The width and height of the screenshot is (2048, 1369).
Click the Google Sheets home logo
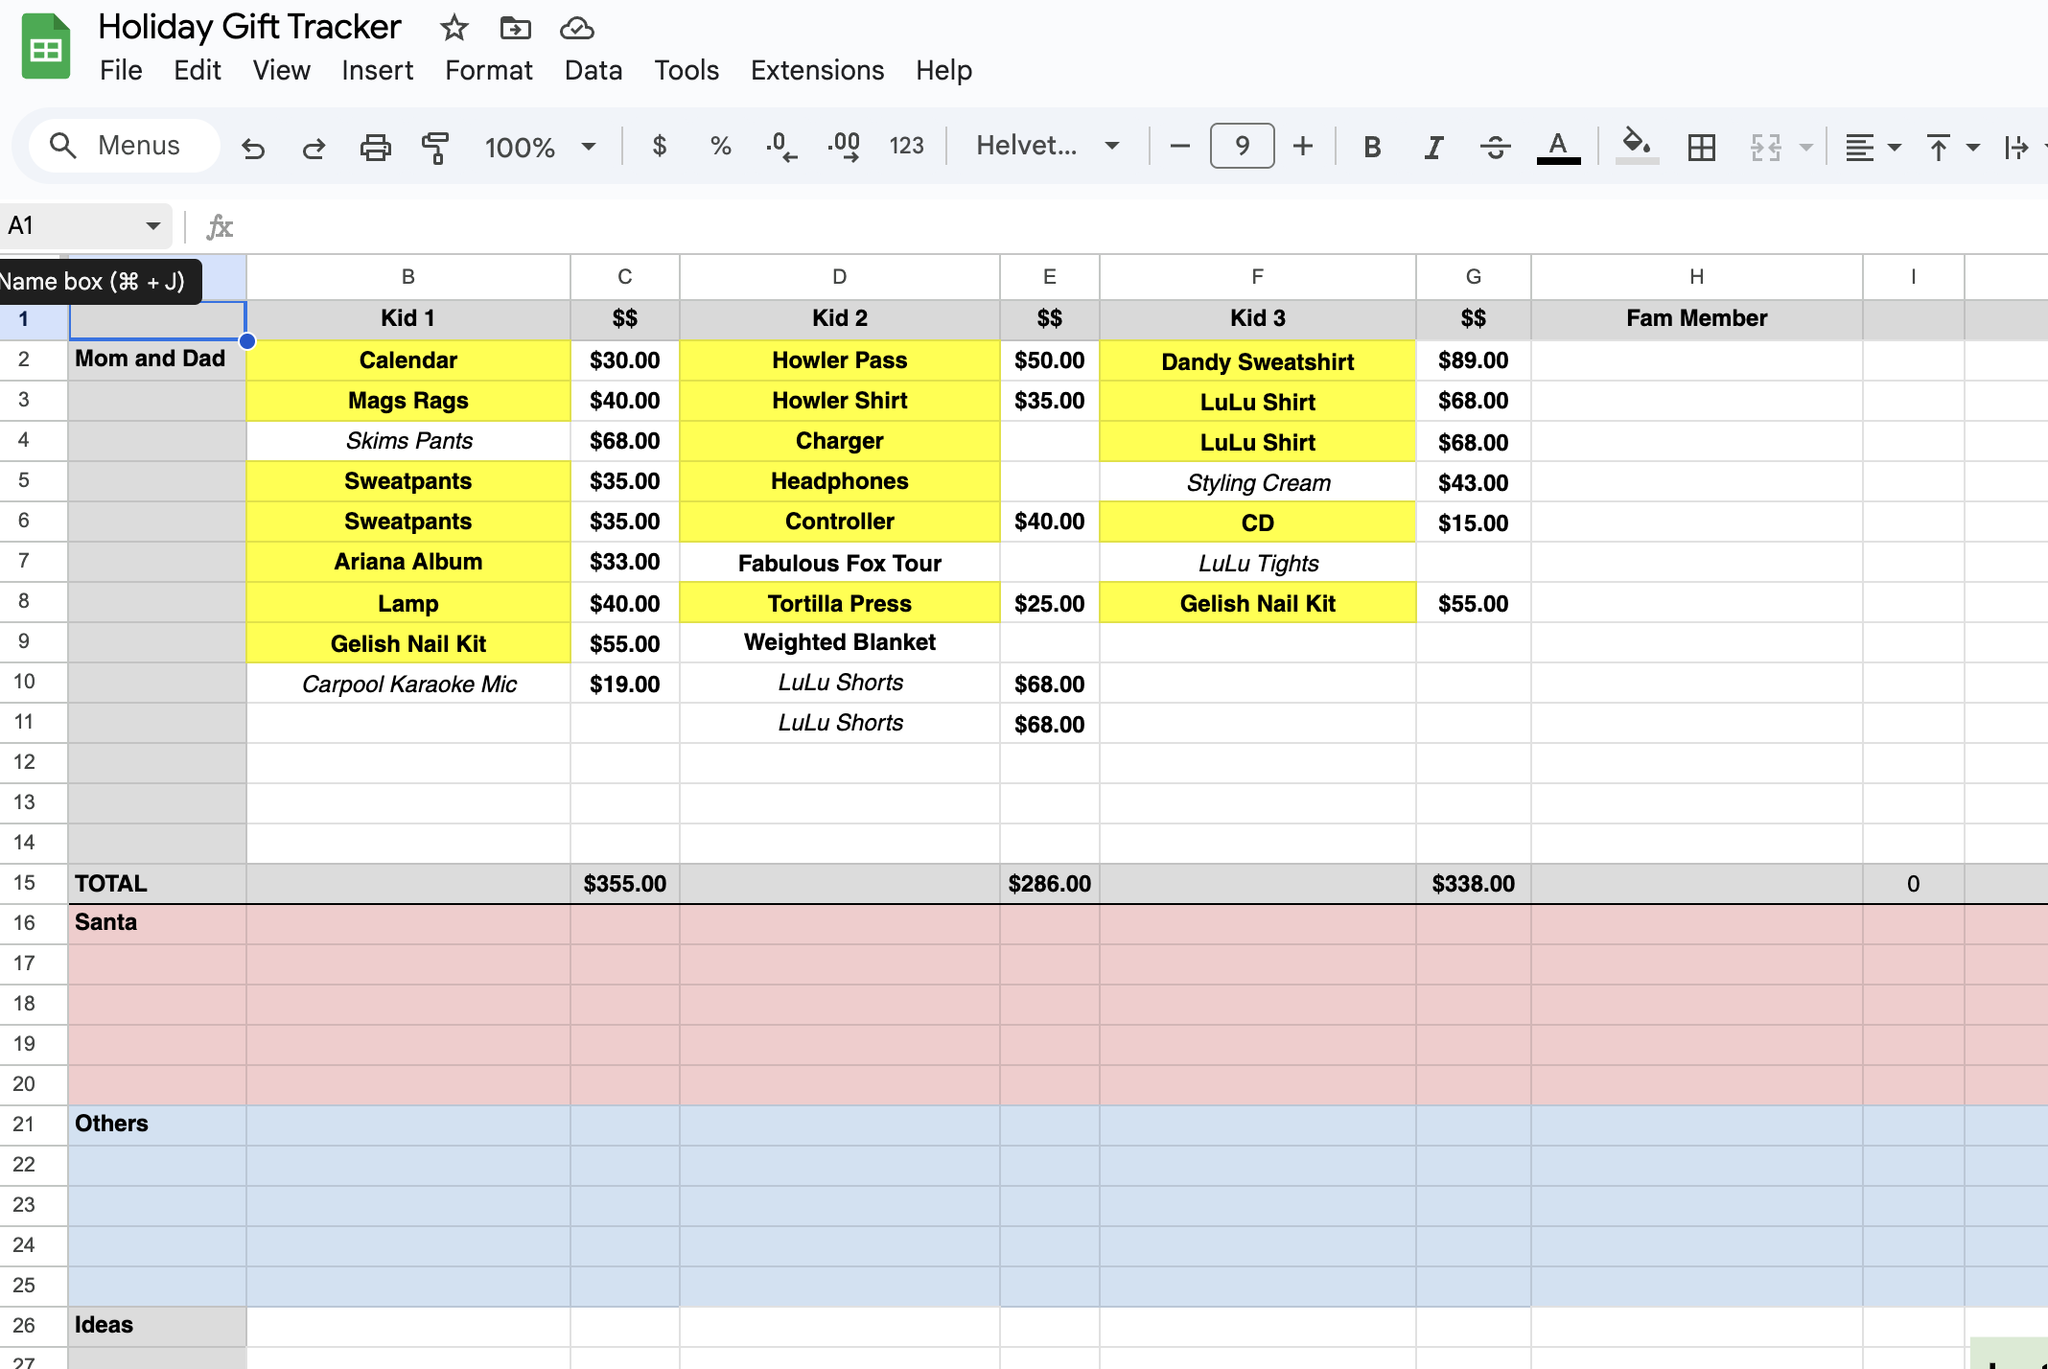46,46
